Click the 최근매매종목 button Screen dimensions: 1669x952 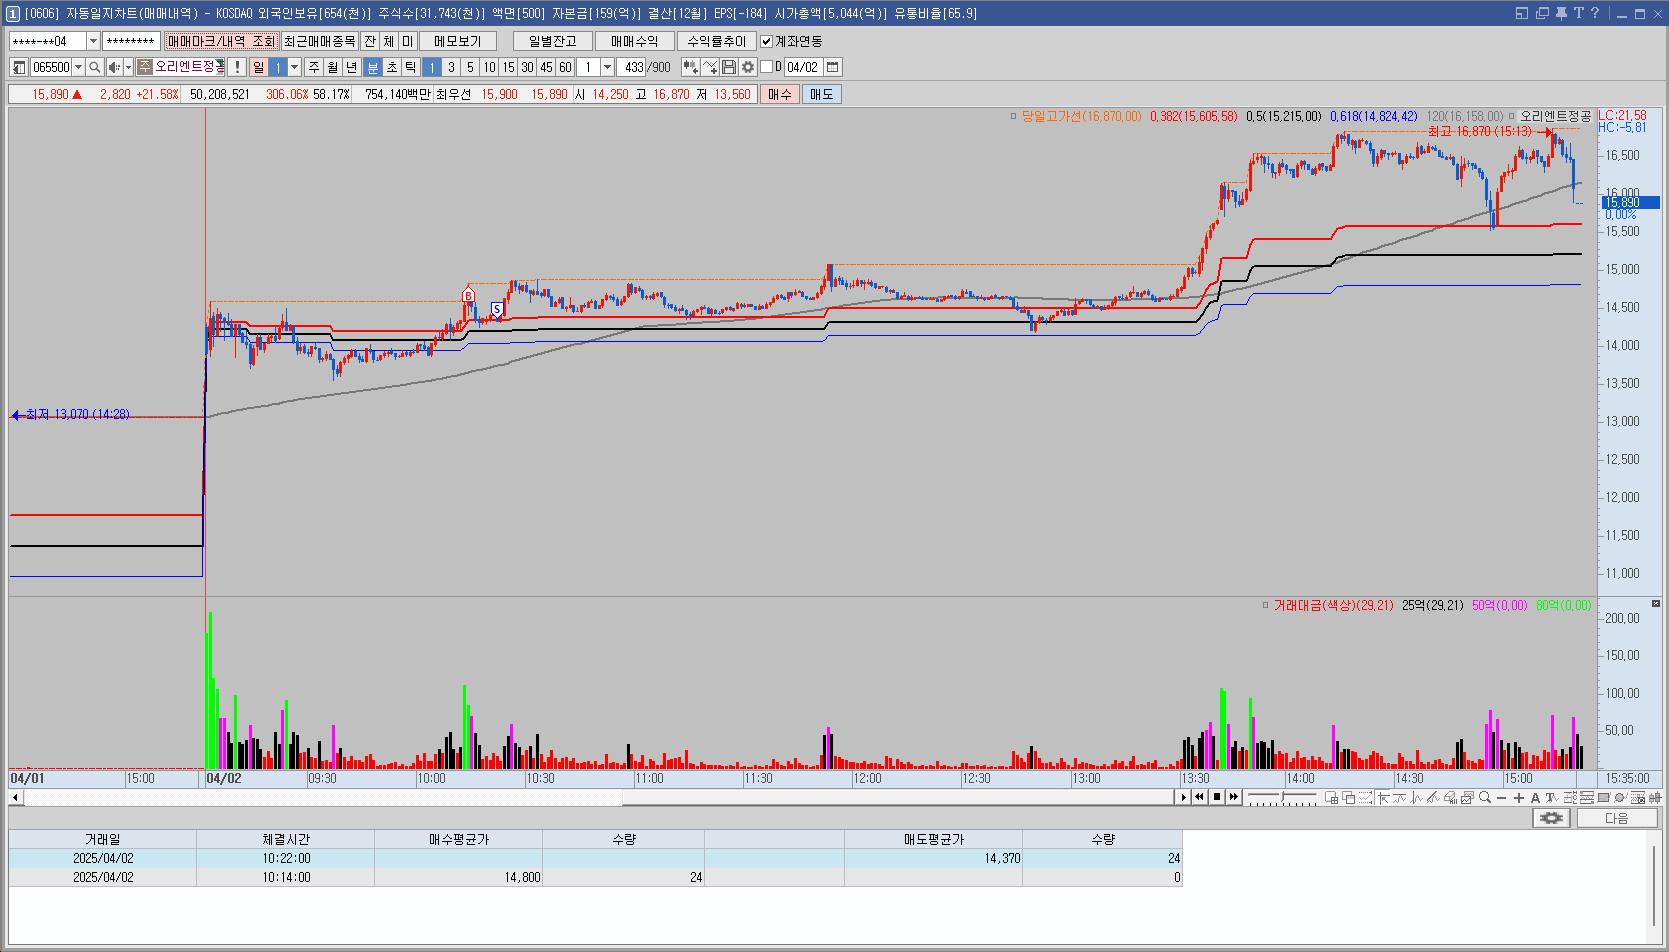click(x=319, y=41)
